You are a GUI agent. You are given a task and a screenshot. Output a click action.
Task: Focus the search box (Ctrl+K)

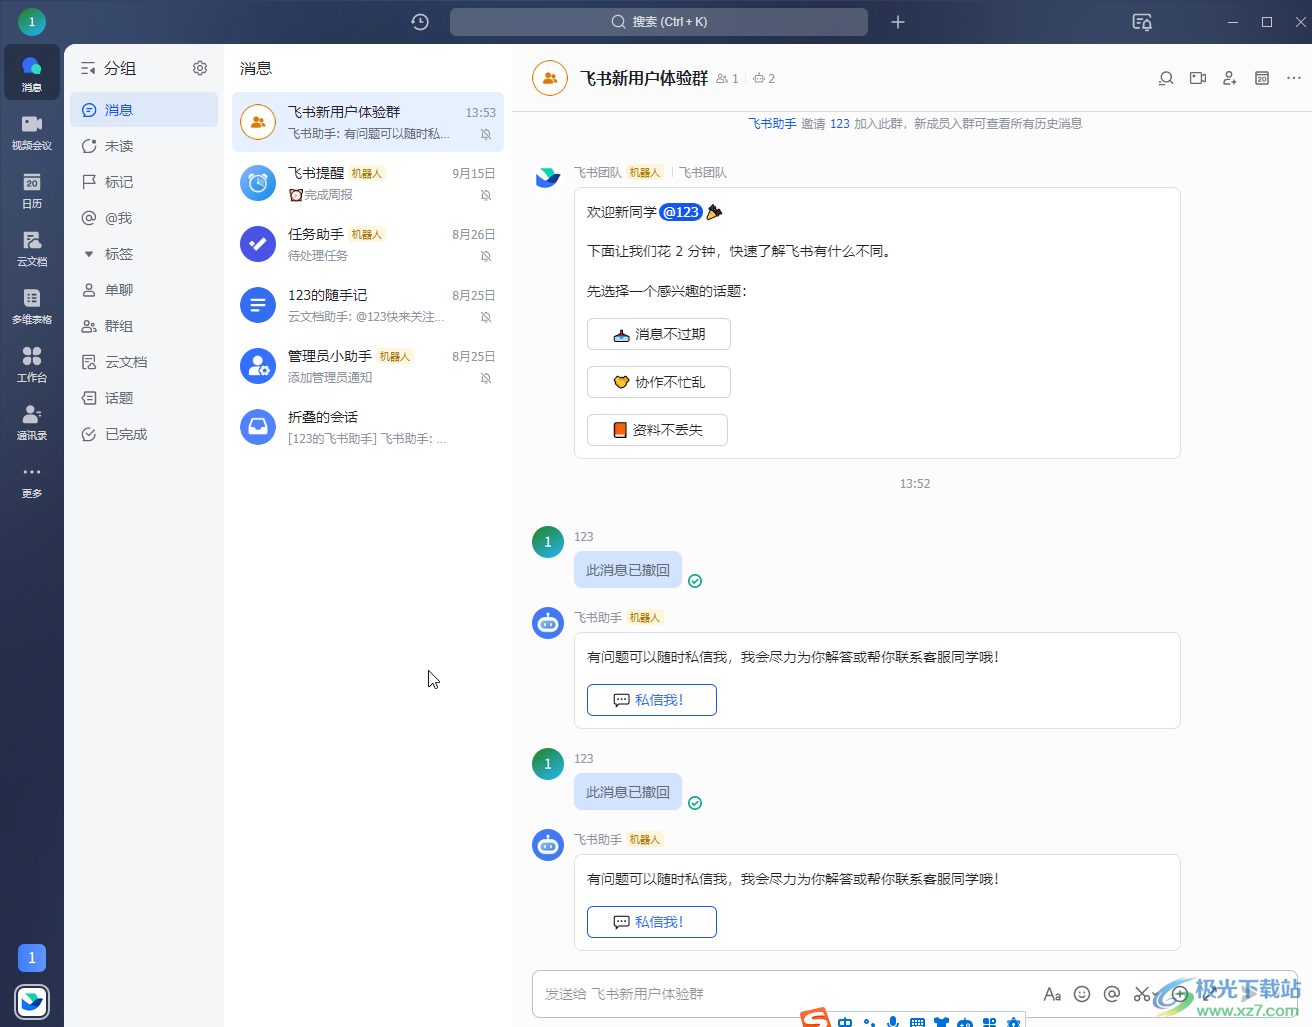tap(659, 22)
